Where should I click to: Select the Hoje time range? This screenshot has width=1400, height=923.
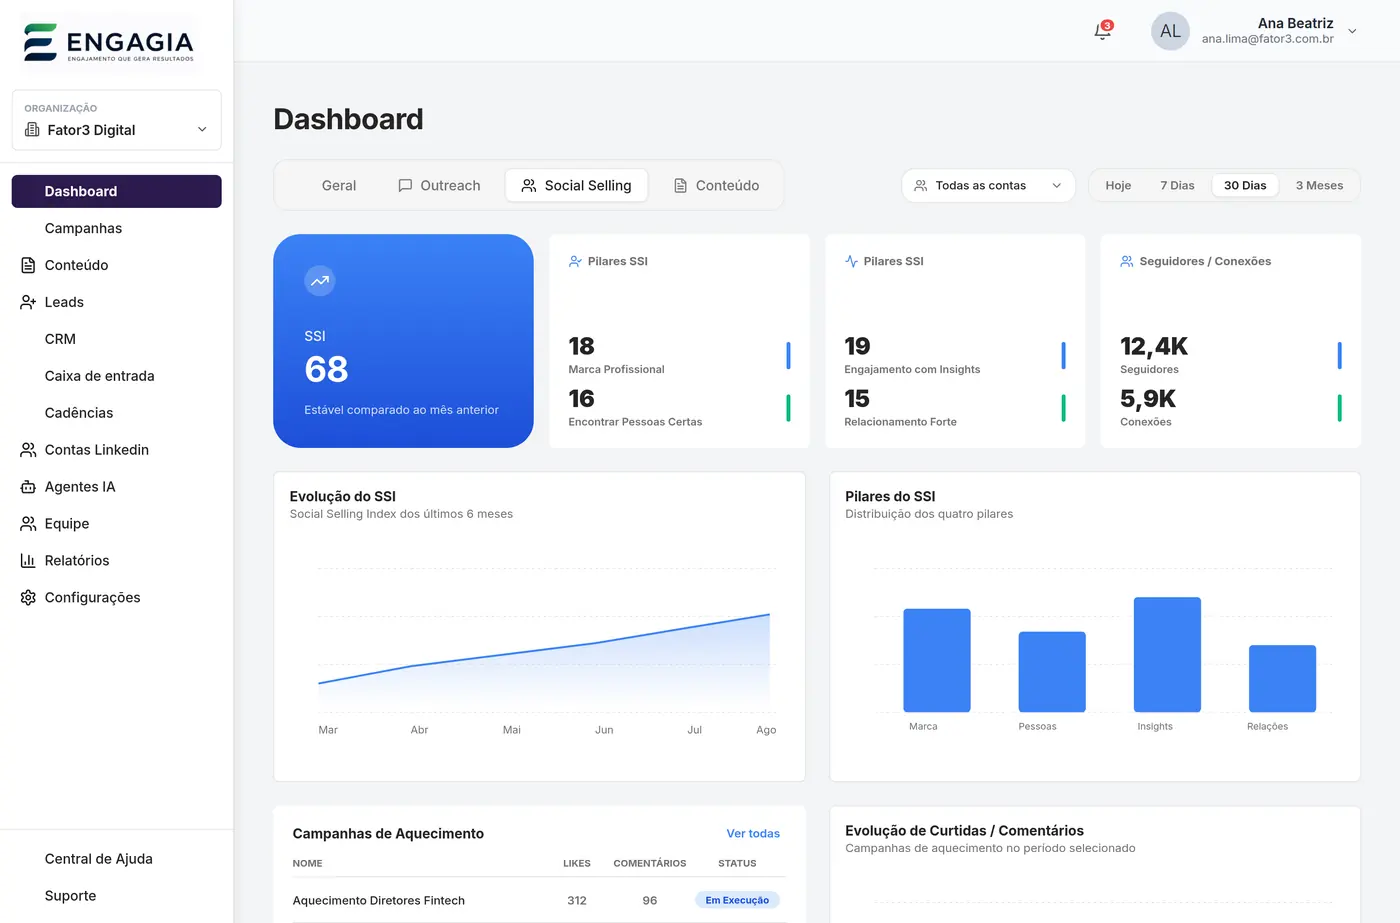pyautogui.click(x=1118, y=185)
